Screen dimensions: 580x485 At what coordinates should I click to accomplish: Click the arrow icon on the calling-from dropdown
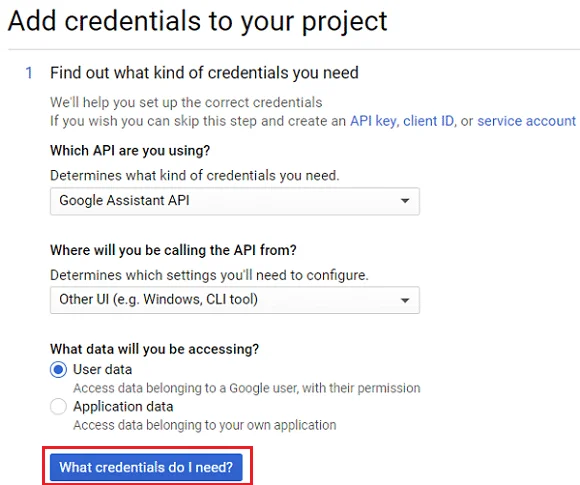405,300
